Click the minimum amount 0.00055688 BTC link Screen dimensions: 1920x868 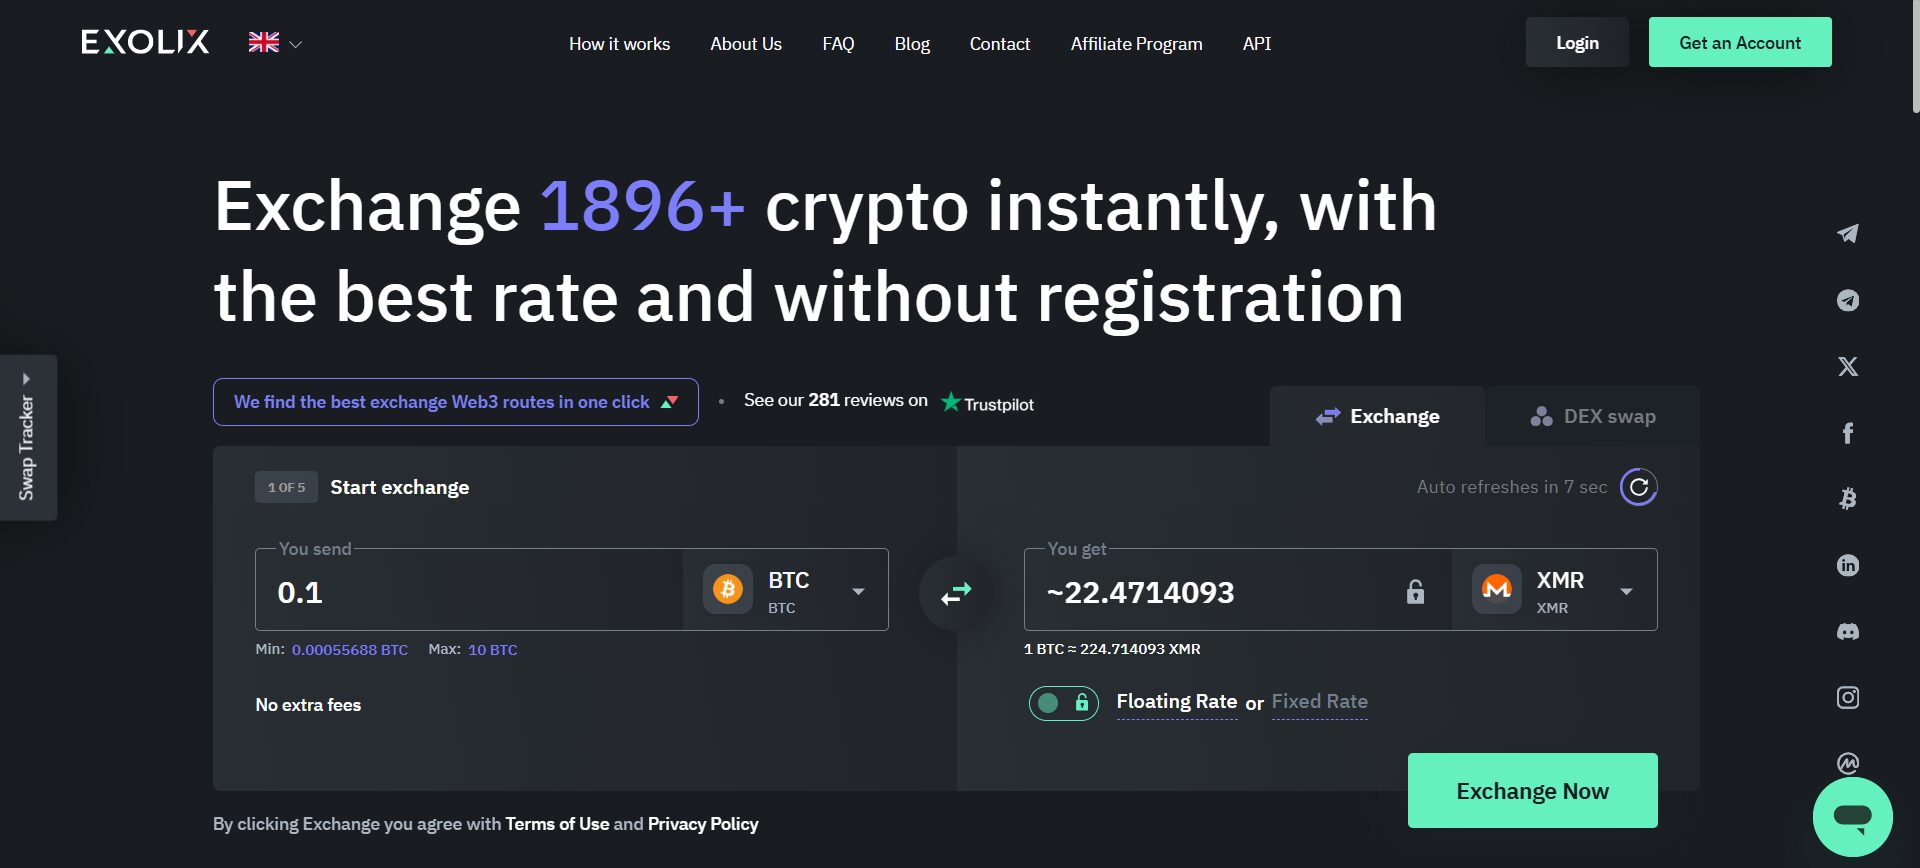click(348, 649)
